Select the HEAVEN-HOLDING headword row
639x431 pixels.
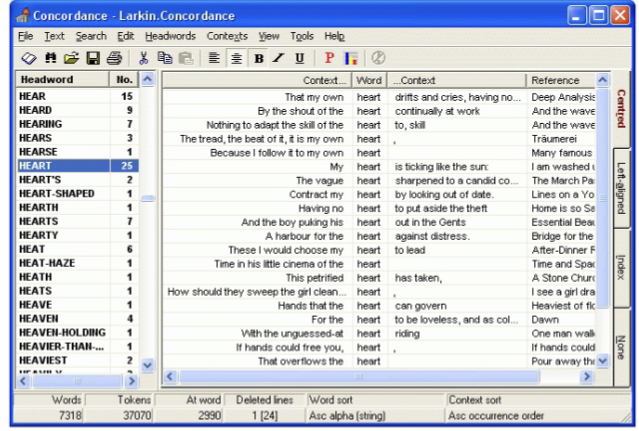[x=77, y=332]
